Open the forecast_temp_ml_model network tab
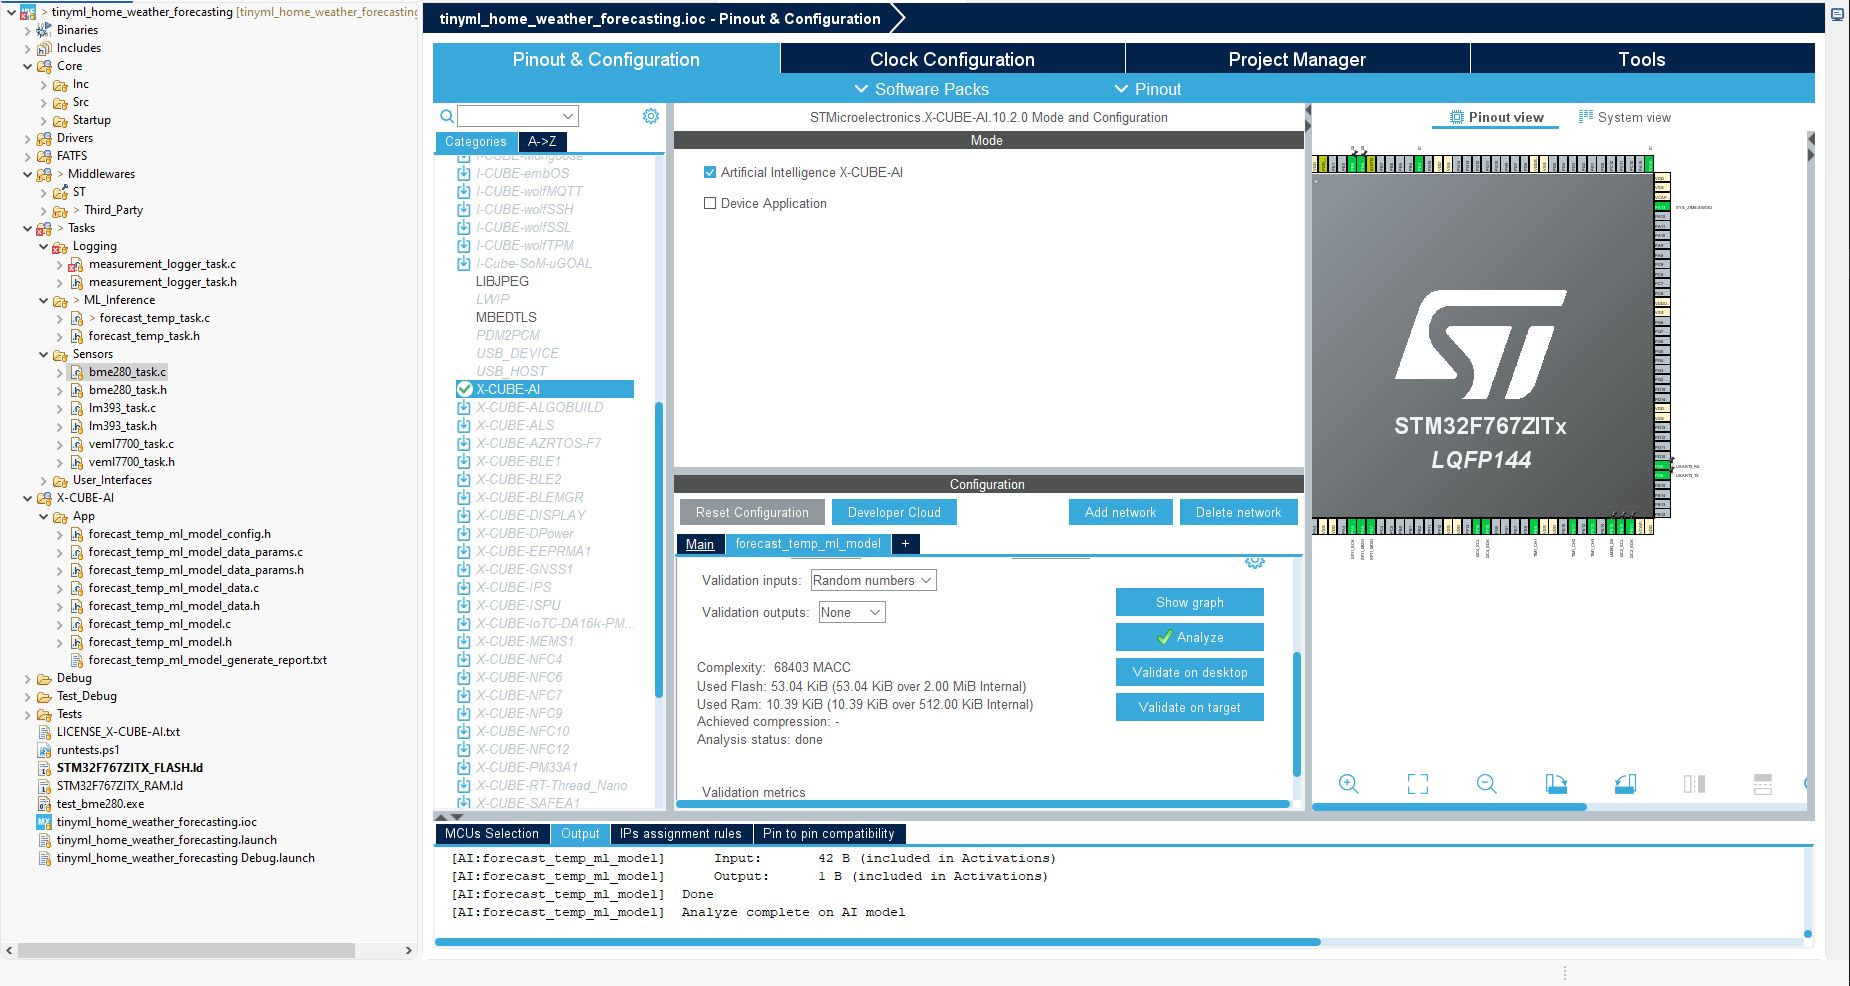This screenshot has width=1850, height=986. point(808,544)
